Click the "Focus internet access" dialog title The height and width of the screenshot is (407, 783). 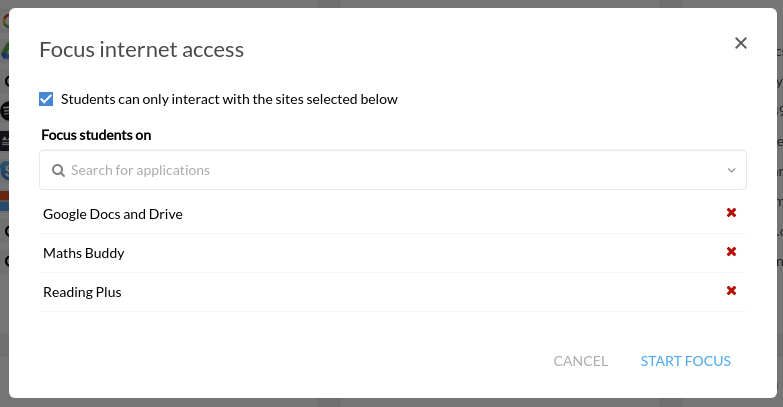141,49
